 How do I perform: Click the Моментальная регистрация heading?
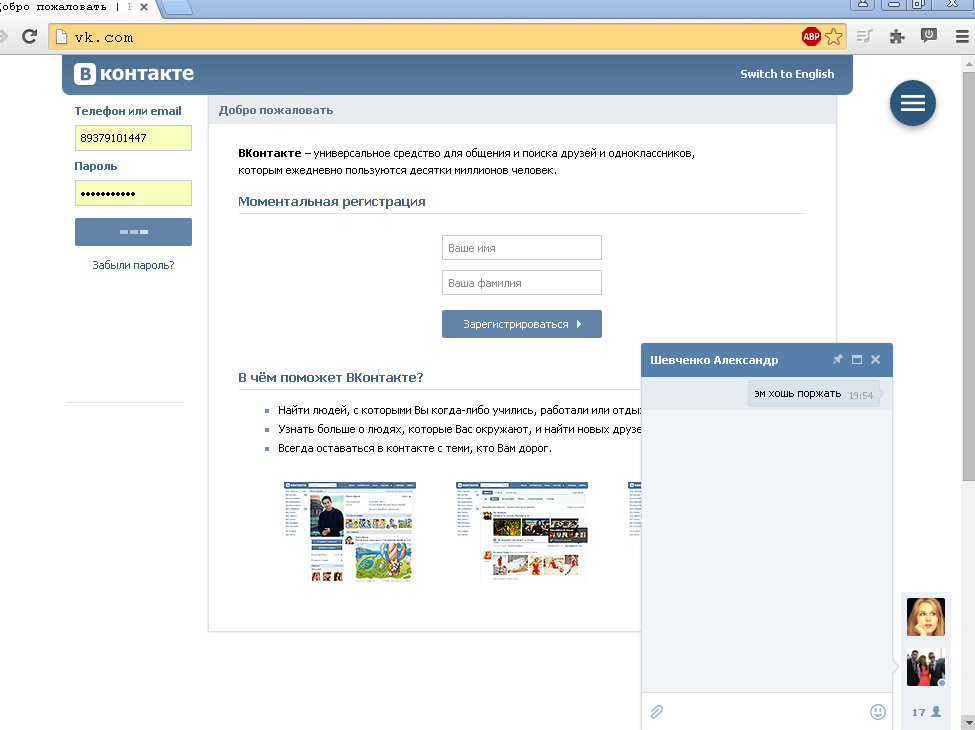point(331,201)
